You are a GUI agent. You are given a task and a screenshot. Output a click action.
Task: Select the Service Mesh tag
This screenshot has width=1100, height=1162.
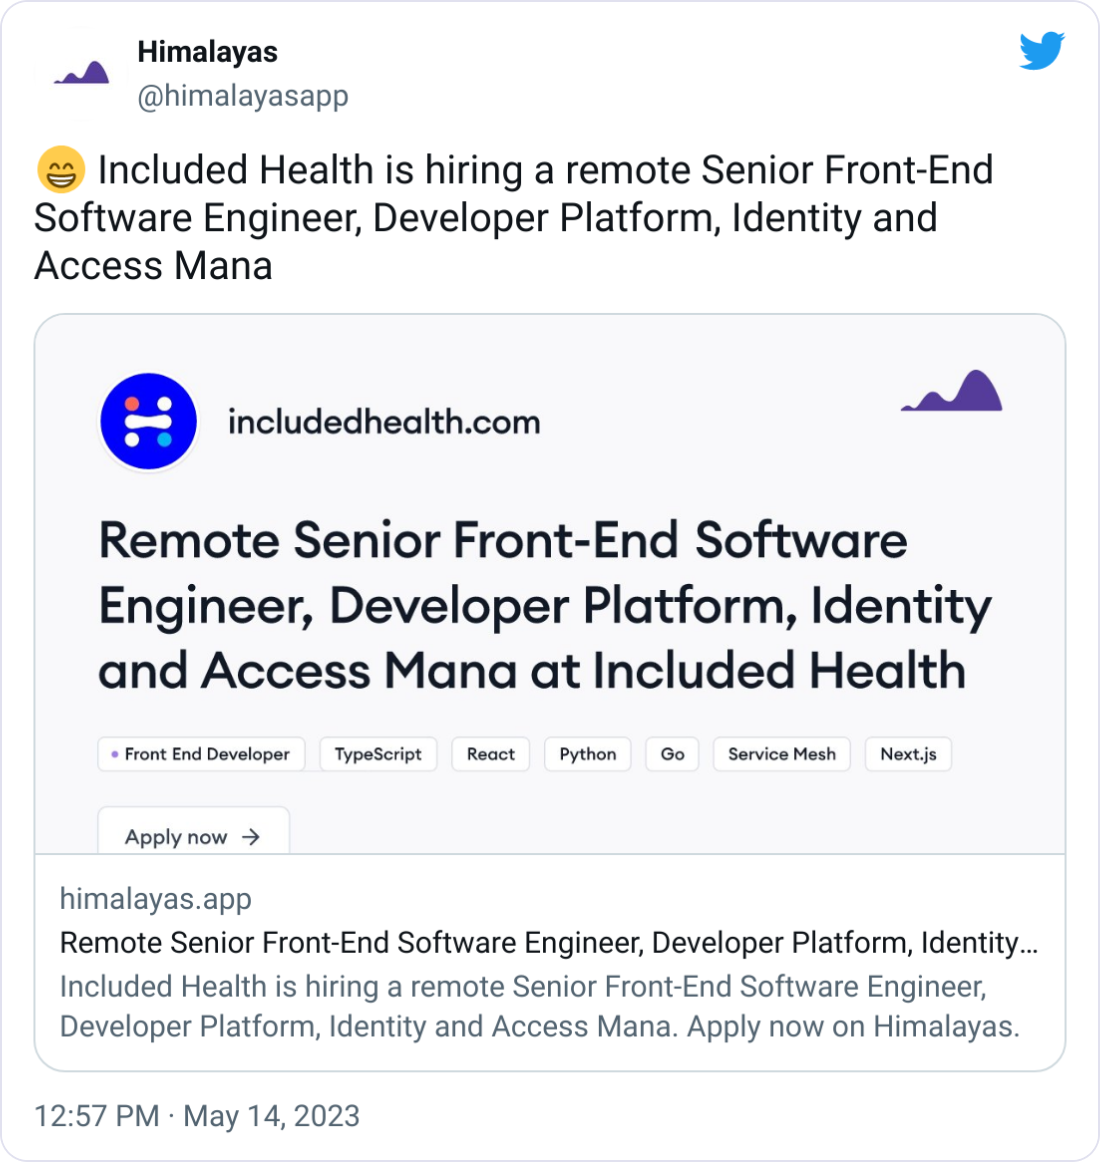(x=781, y=754)
